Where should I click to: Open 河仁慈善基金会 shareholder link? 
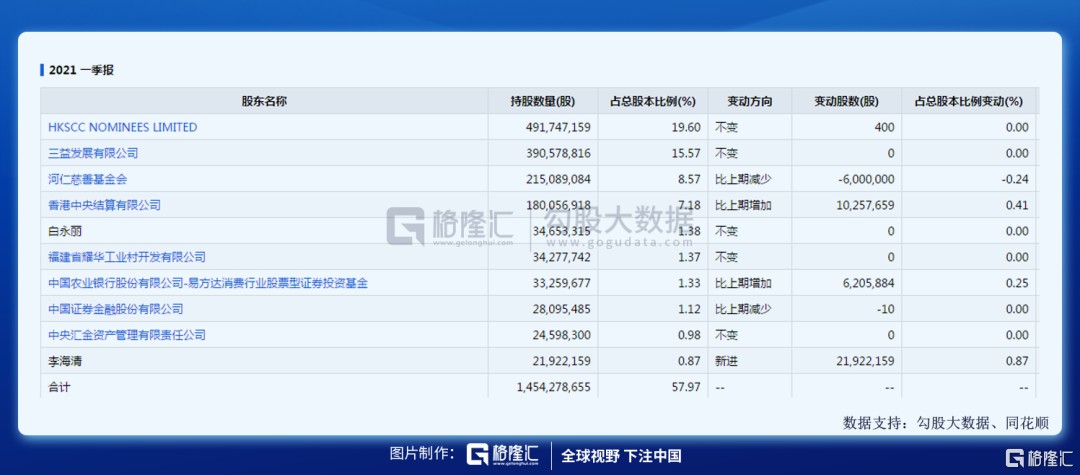(87, 179)
